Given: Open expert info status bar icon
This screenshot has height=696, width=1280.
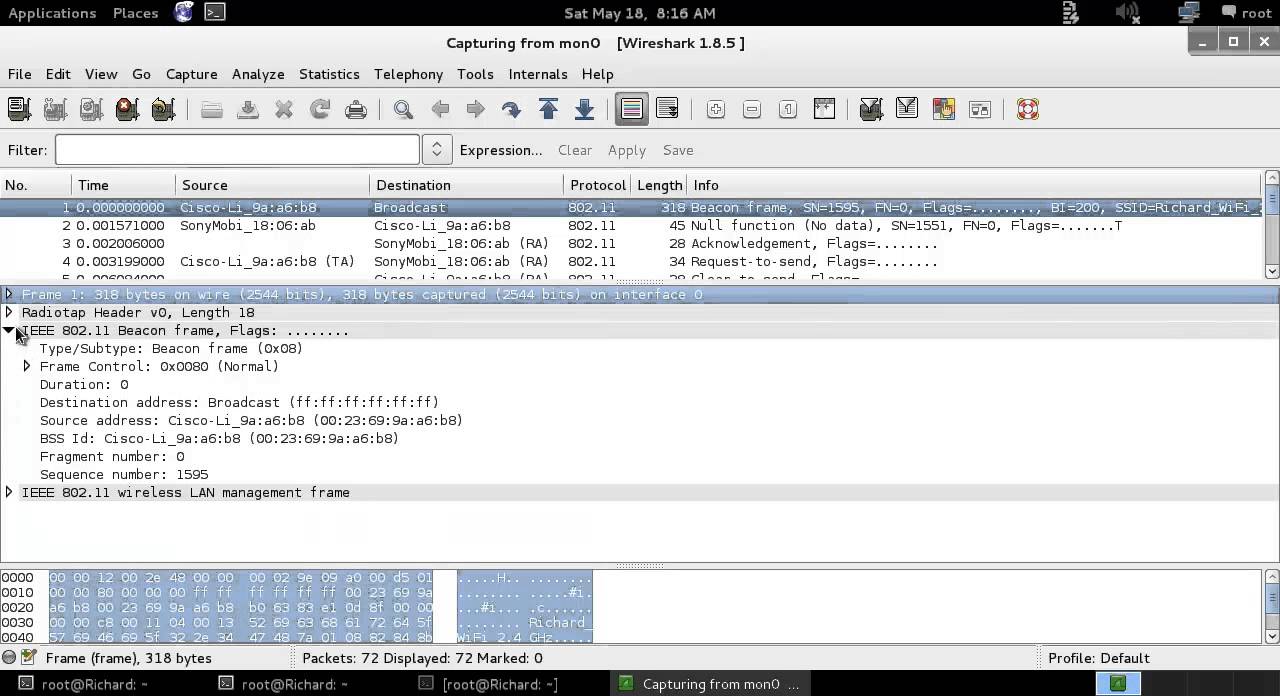Looking at the screenshot, I should click(9, 658).
